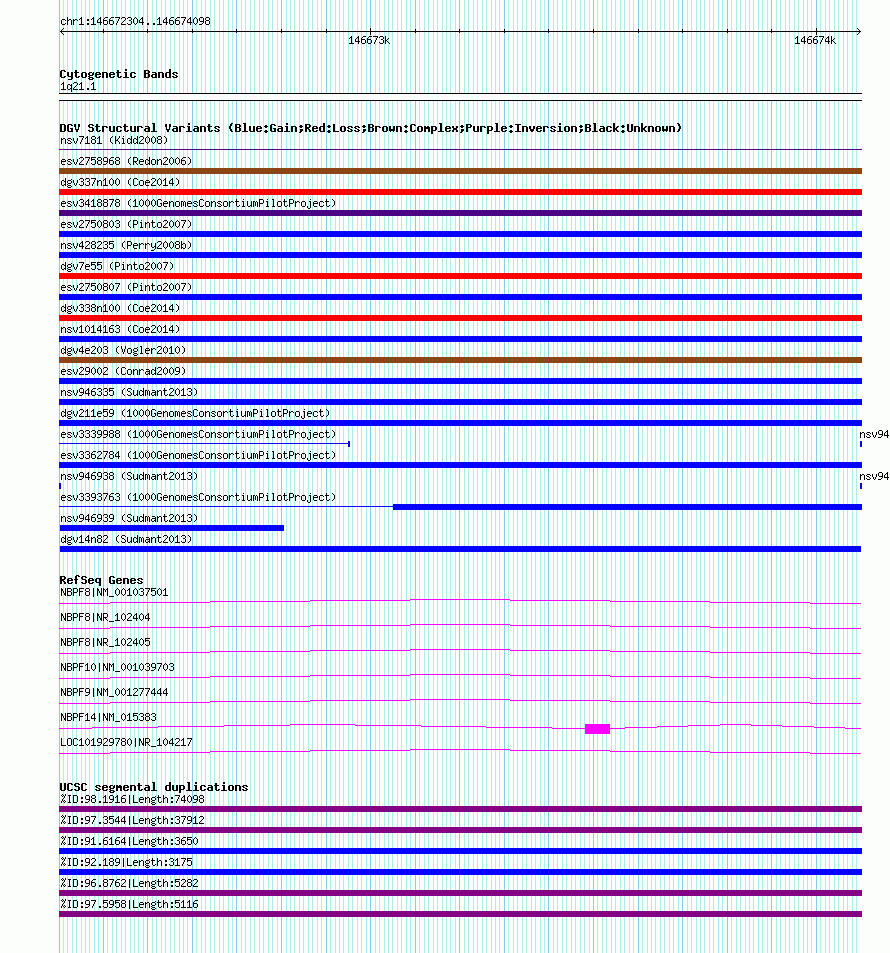Open duplication %ID:91.6164|Length:3650
Viewport: 890px width, 953px height.
129,841
